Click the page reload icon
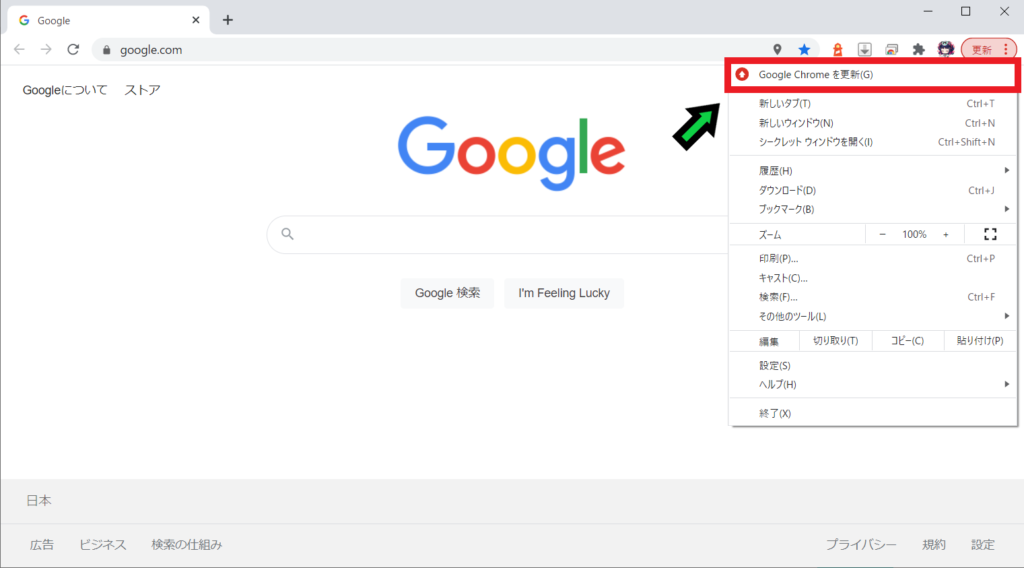Screen dimensions: 1024x568 tap(73, 49)
